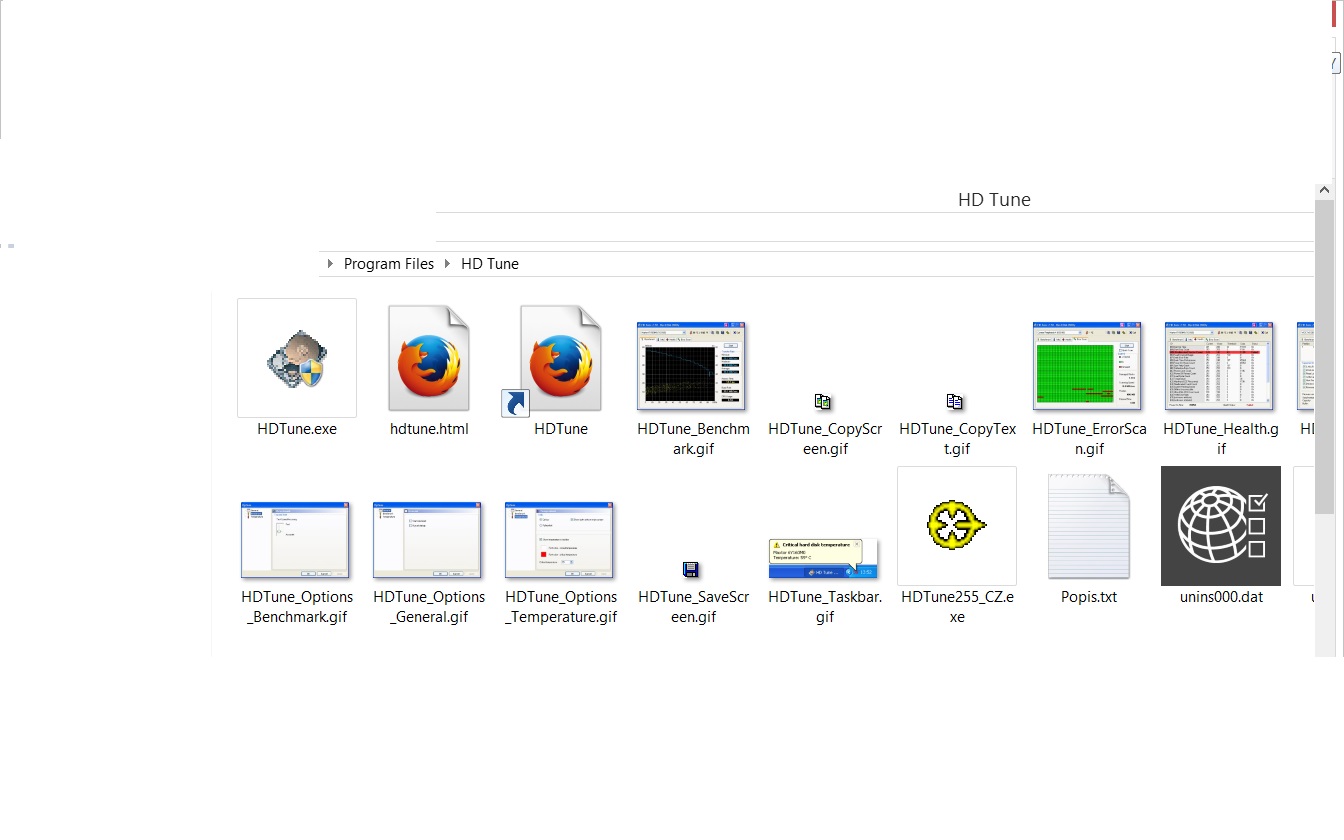This screenshot has height=840, width=1344.
Task: Click the HD Tune breadcrumb segment
Action: pos(490,264)
